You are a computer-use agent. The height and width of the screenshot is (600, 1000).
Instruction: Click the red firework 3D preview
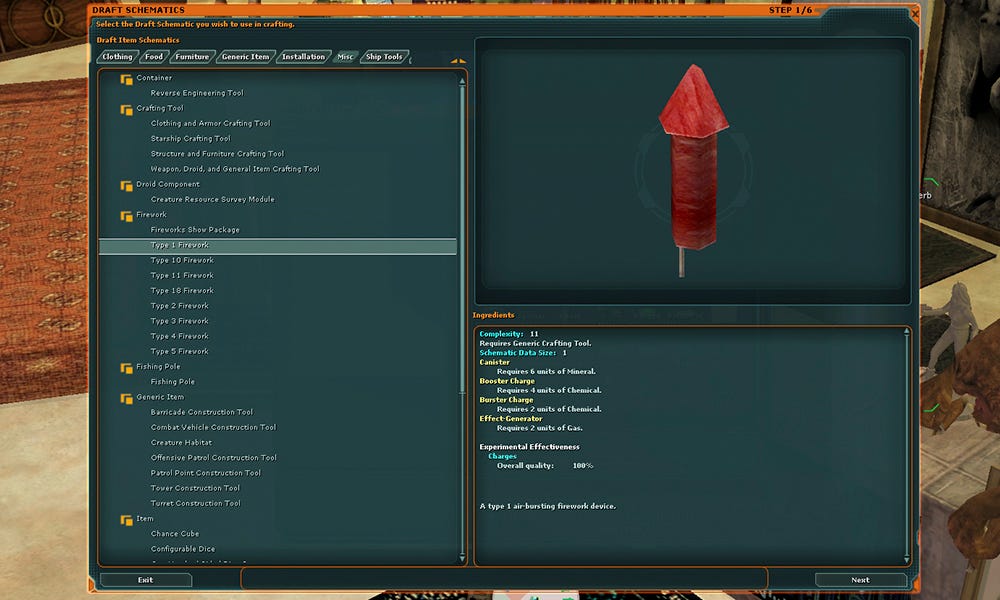[693, 170]
